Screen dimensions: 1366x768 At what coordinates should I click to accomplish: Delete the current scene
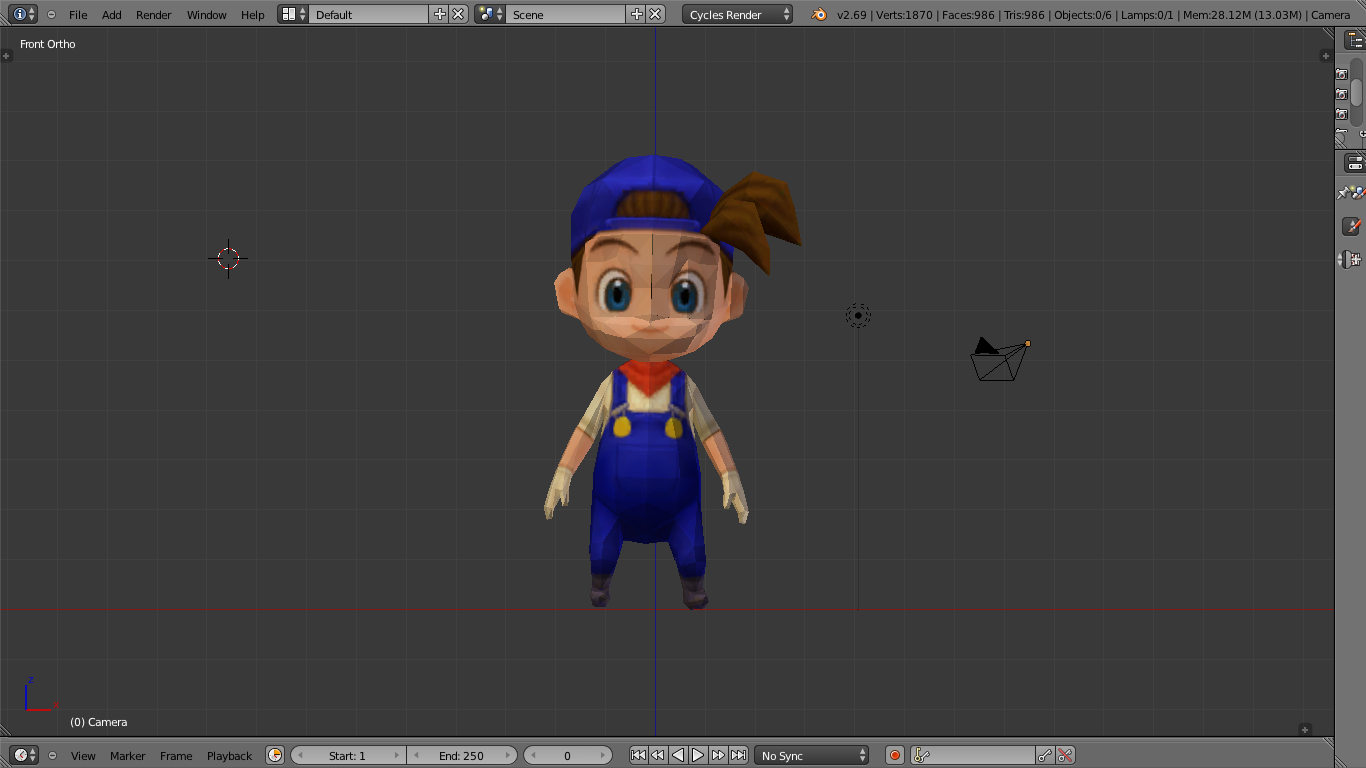click(655, 14)
